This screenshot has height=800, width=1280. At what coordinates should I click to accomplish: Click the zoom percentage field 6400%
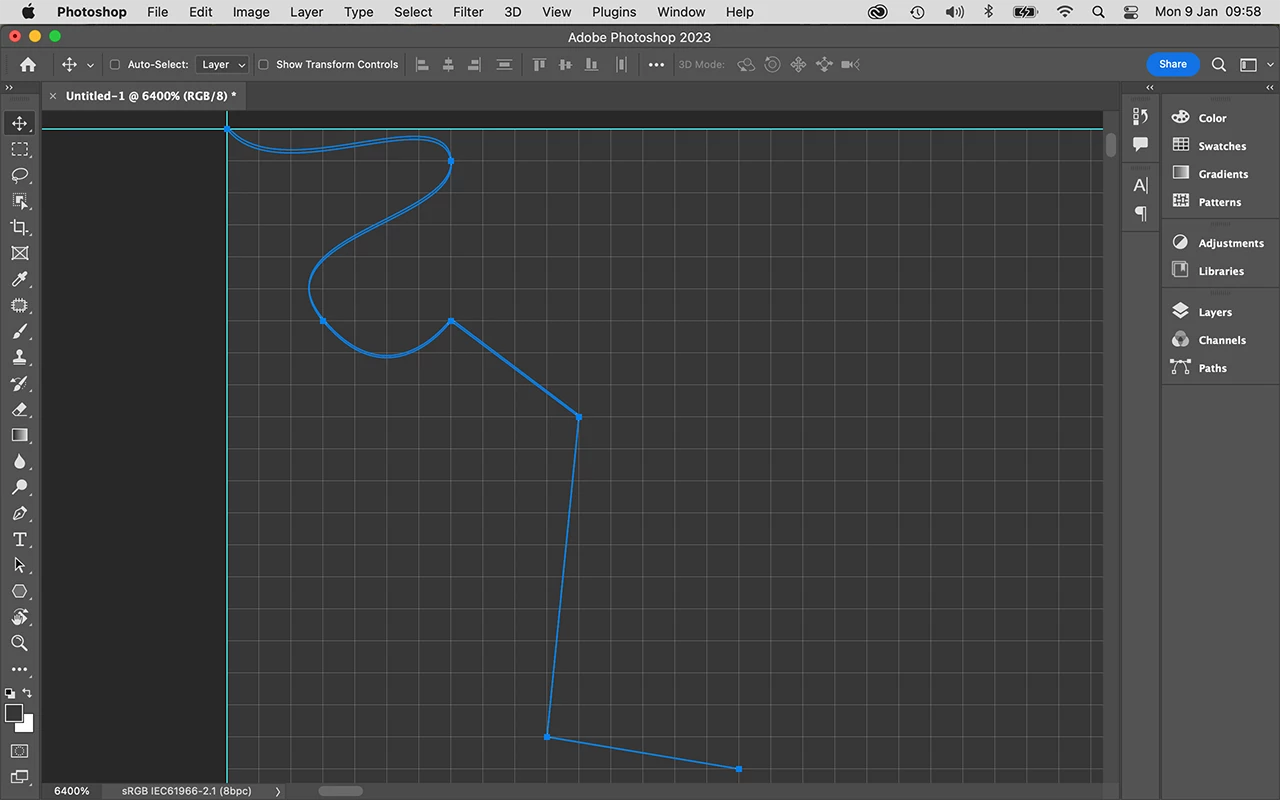(x=71, y=791)
